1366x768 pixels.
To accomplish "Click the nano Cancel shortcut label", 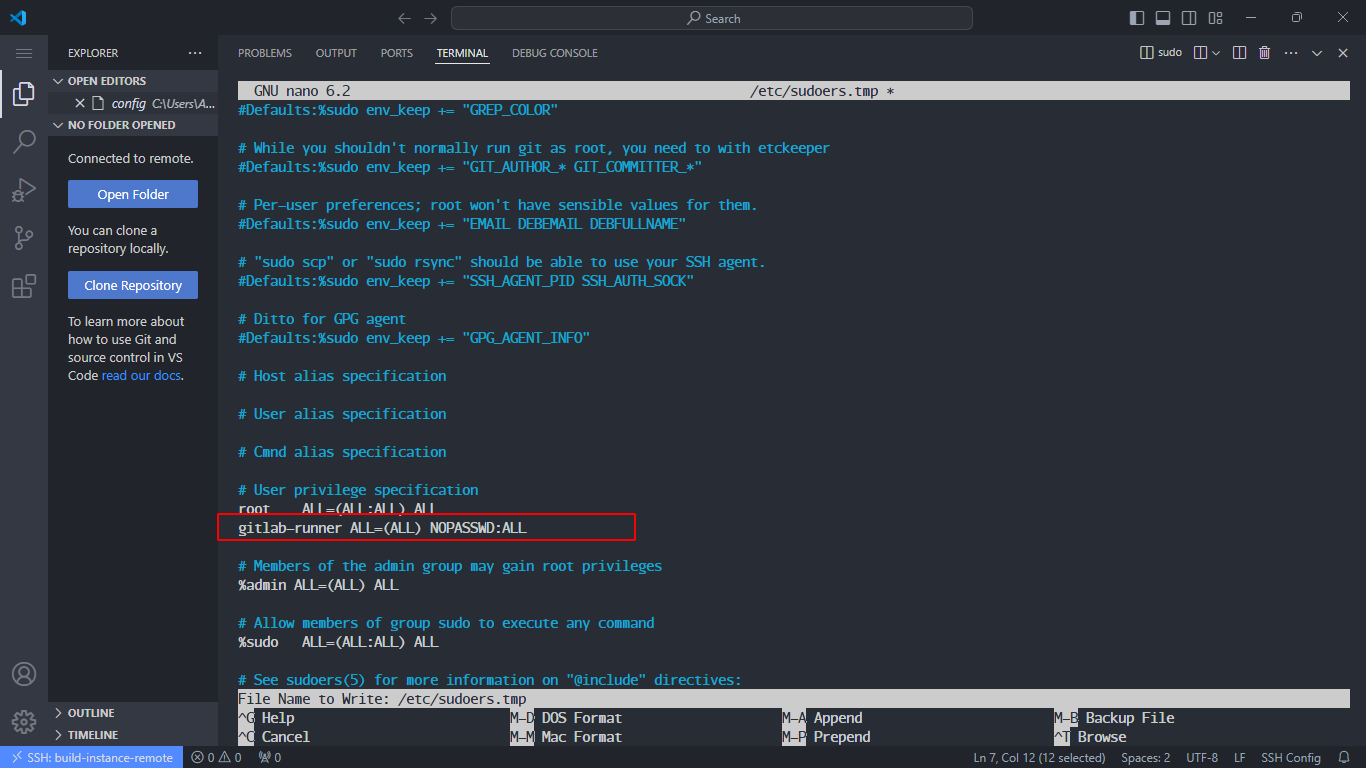I will (286, 737).
